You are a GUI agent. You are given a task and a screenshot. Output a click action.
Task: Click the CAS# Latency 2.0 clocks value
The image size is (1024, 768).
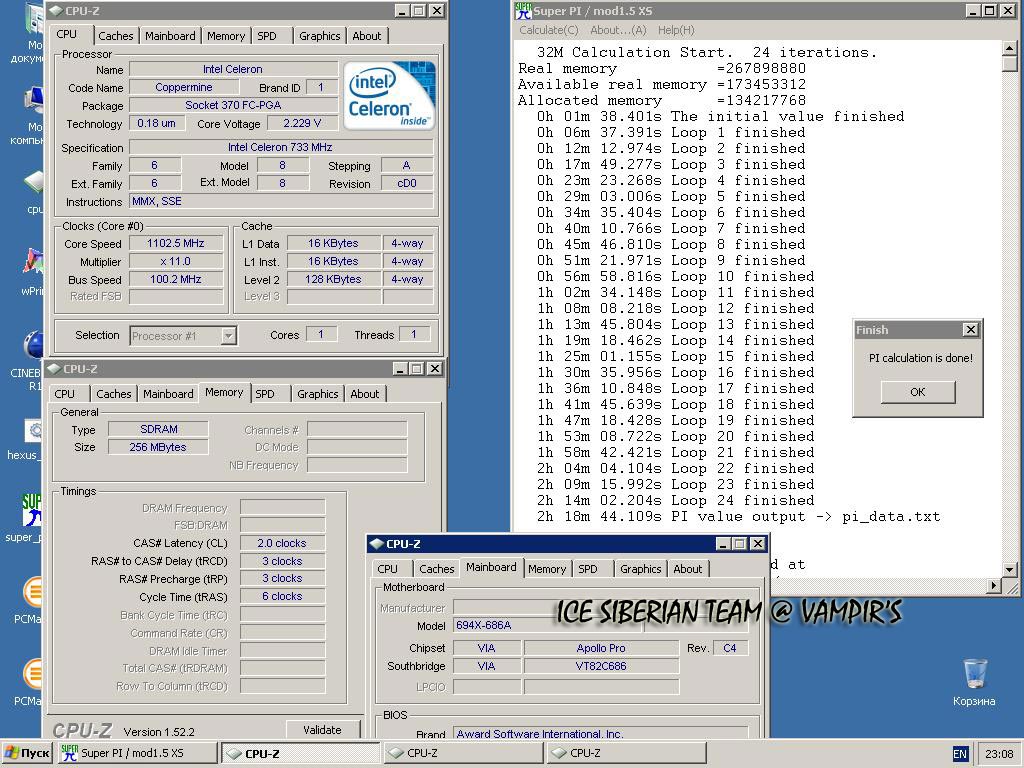(282, 543)
